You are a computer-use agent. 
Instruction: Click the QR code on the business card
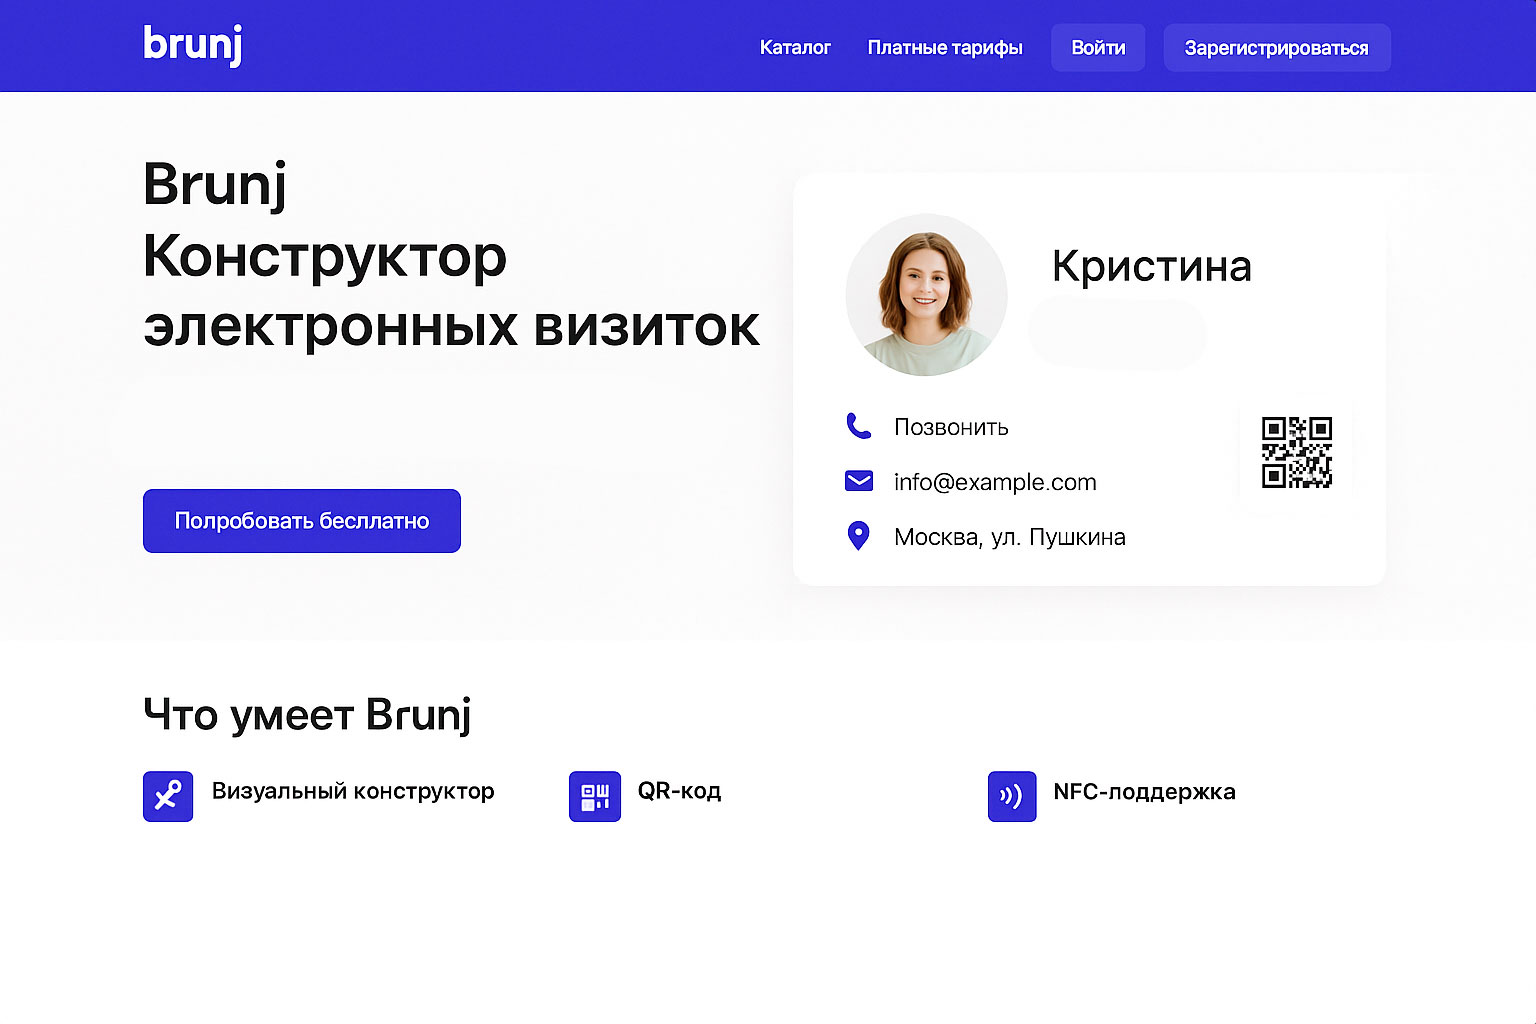pos(1297,452)
